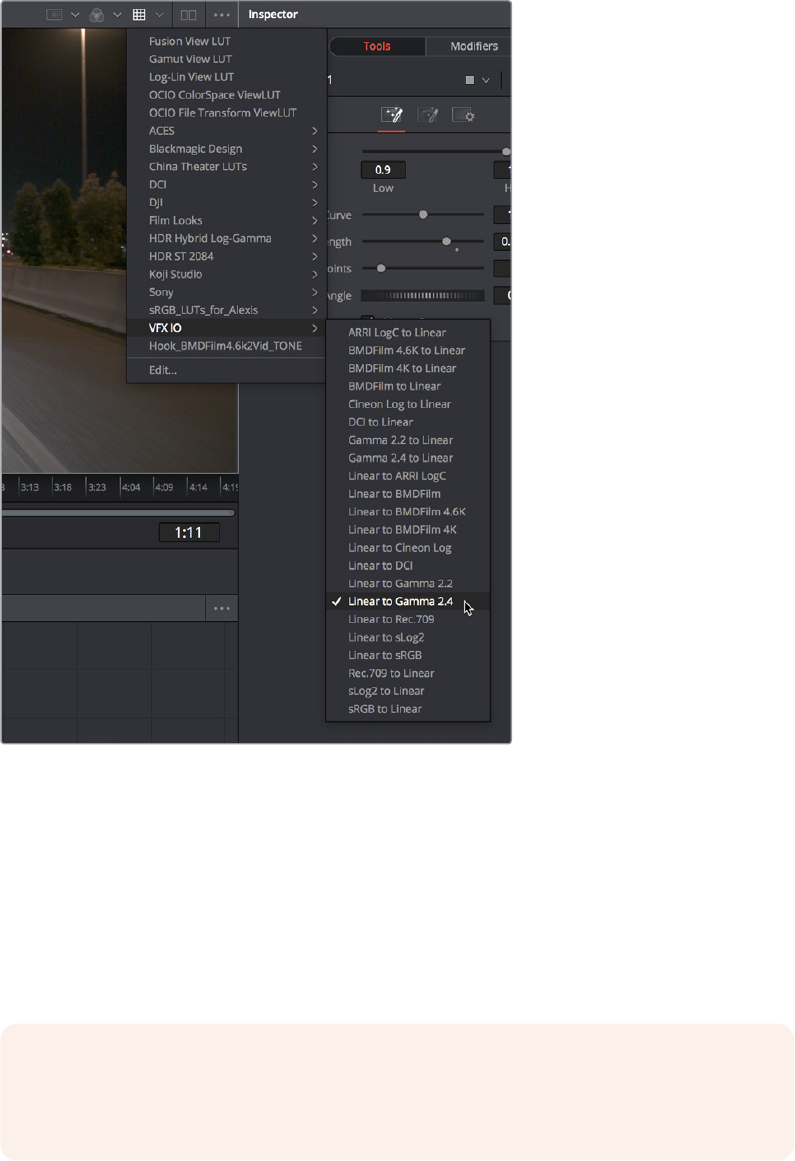The image size is (795, 1161).
Task: Choose Linear to Rec.709
Action: click(408, 620)
